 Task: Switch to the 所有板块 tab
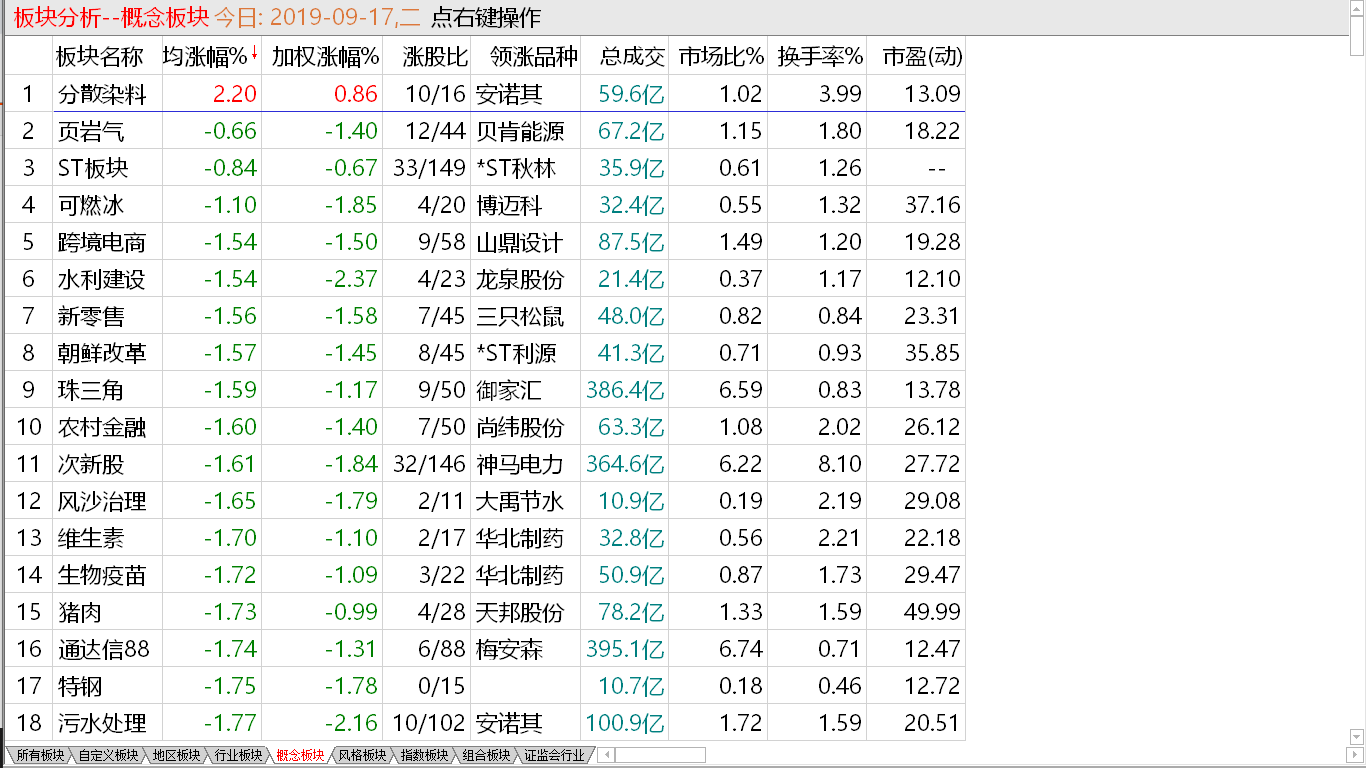coord(39,755)
